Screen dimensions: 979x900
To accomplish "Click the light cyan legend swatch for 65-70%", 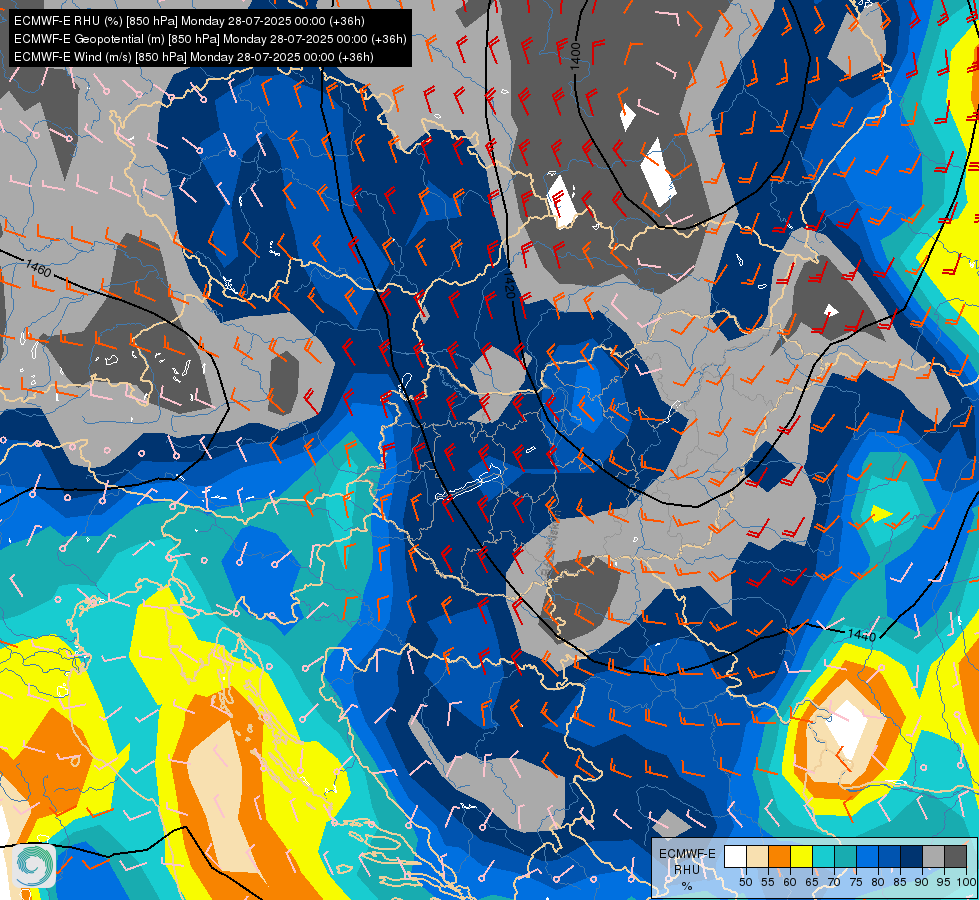I will pyautogui.click(x=824, y=856).
